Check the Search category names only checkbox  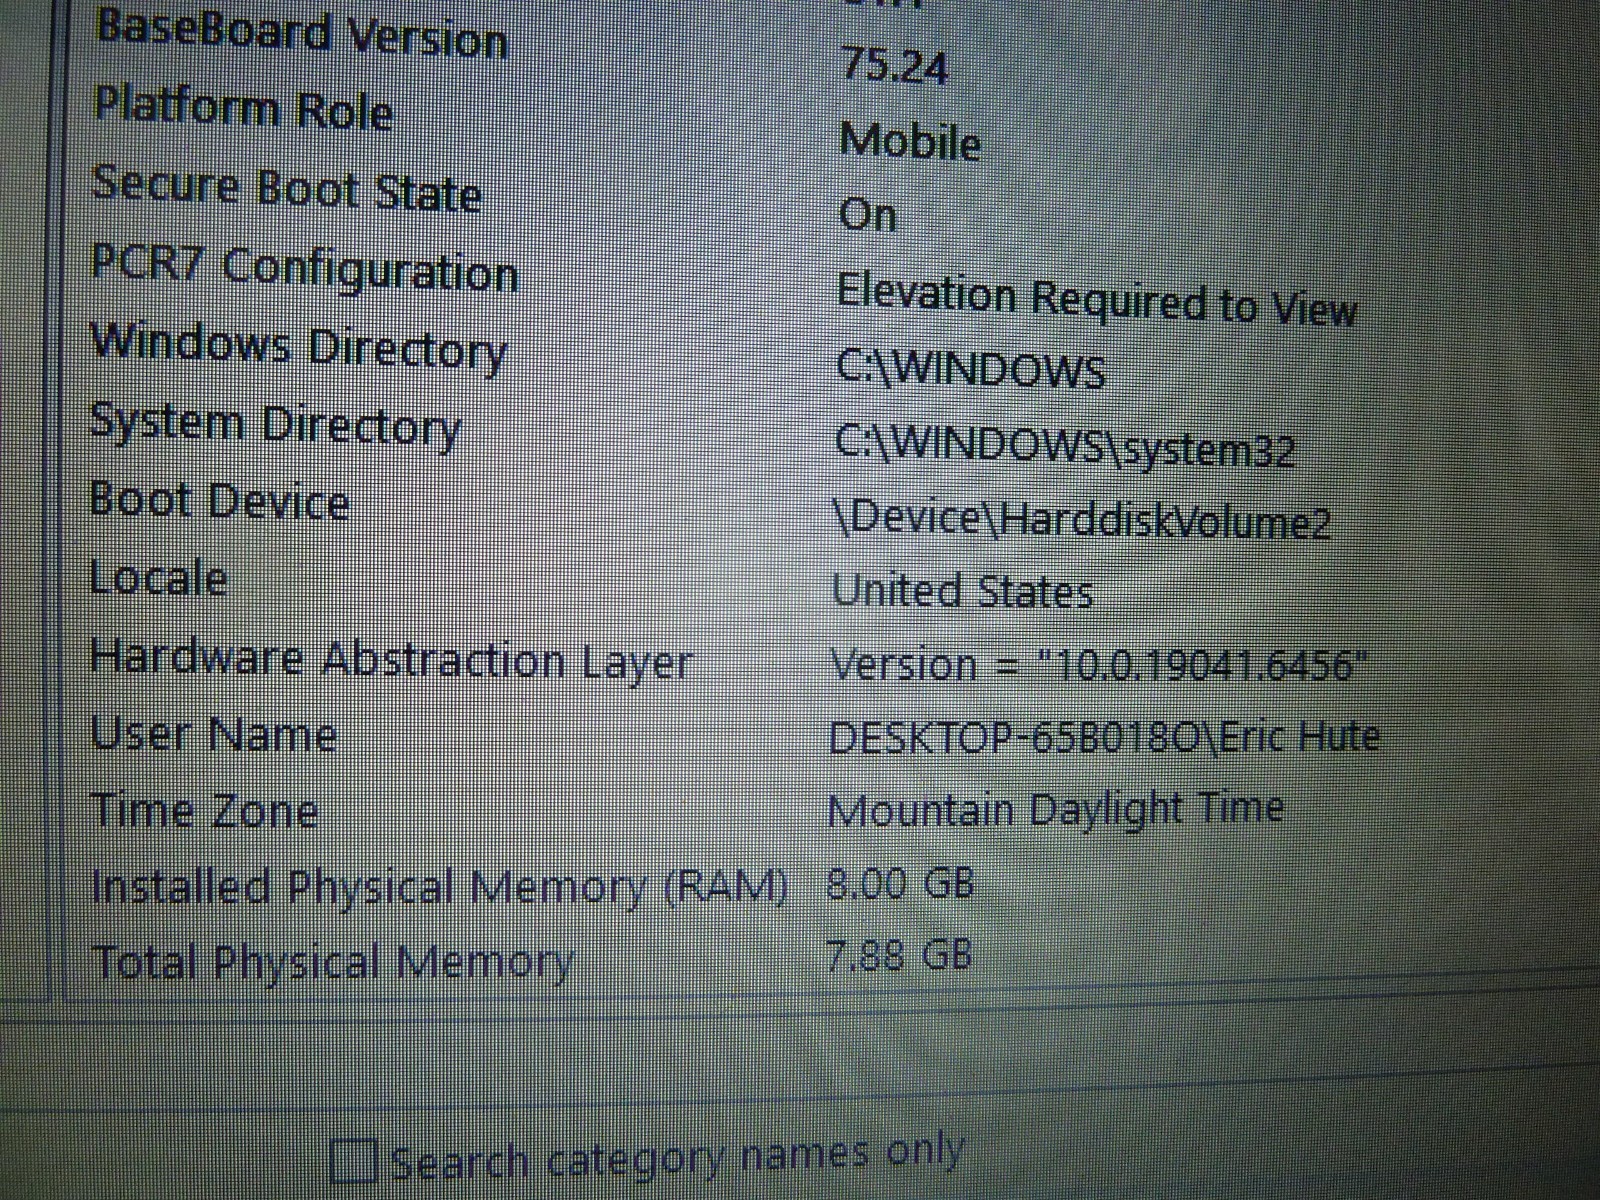(x=354, y=1161)
